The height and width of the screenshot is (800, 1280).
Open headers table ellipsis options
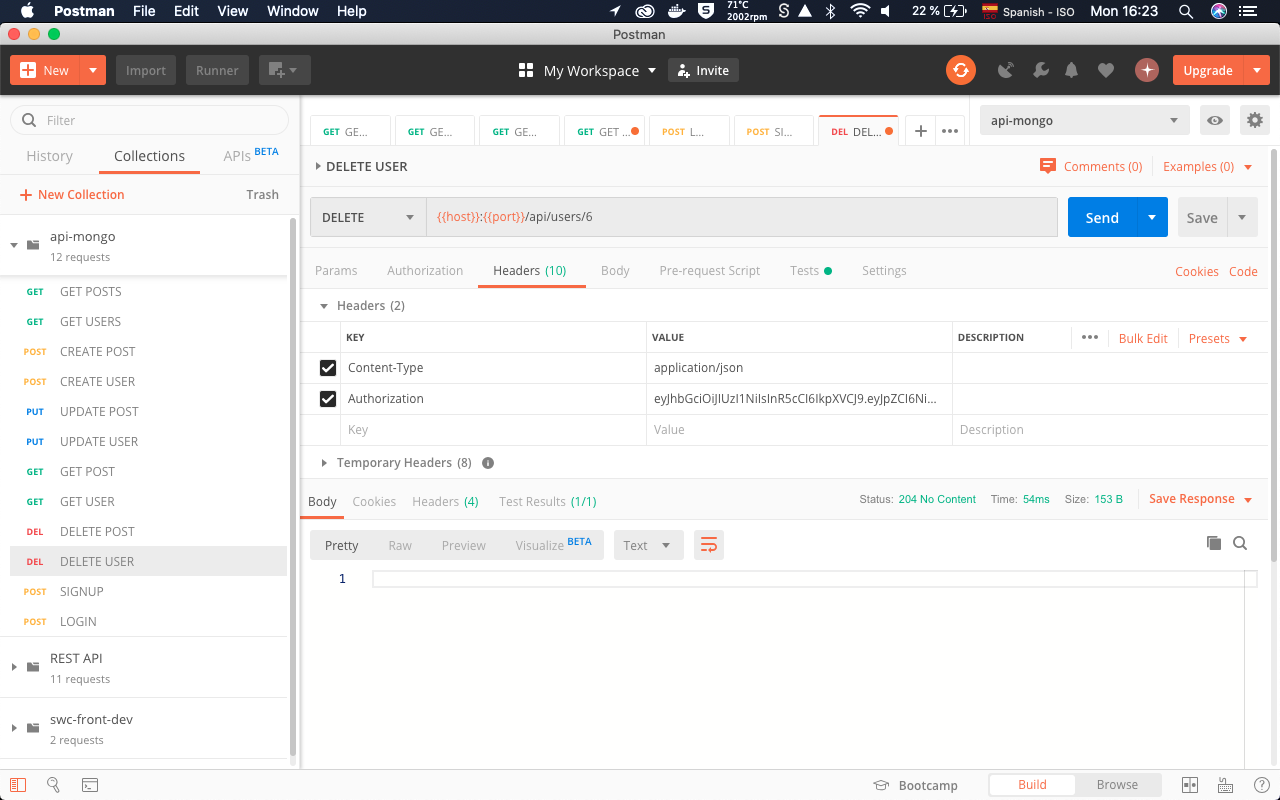[x=1090, y=338]
